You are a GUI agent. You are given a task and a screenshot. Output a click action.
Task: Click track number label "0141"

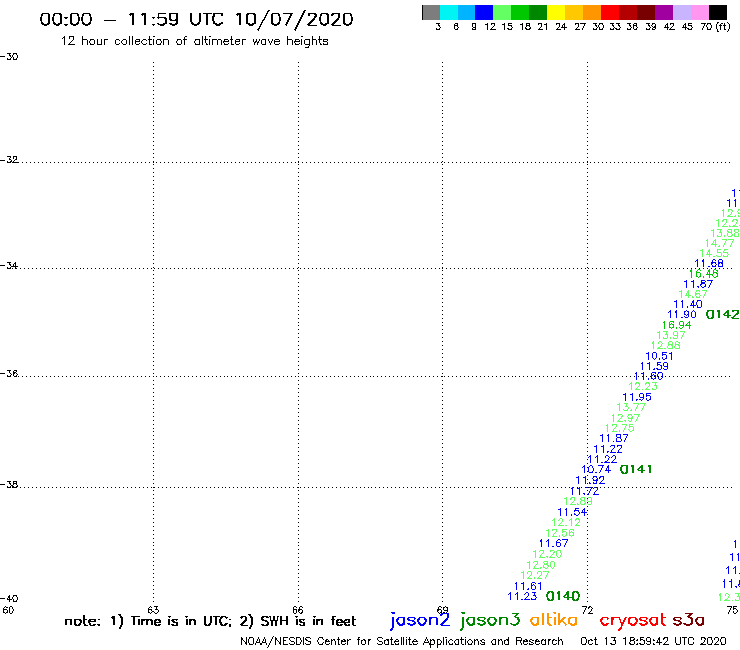click(636, 469)
